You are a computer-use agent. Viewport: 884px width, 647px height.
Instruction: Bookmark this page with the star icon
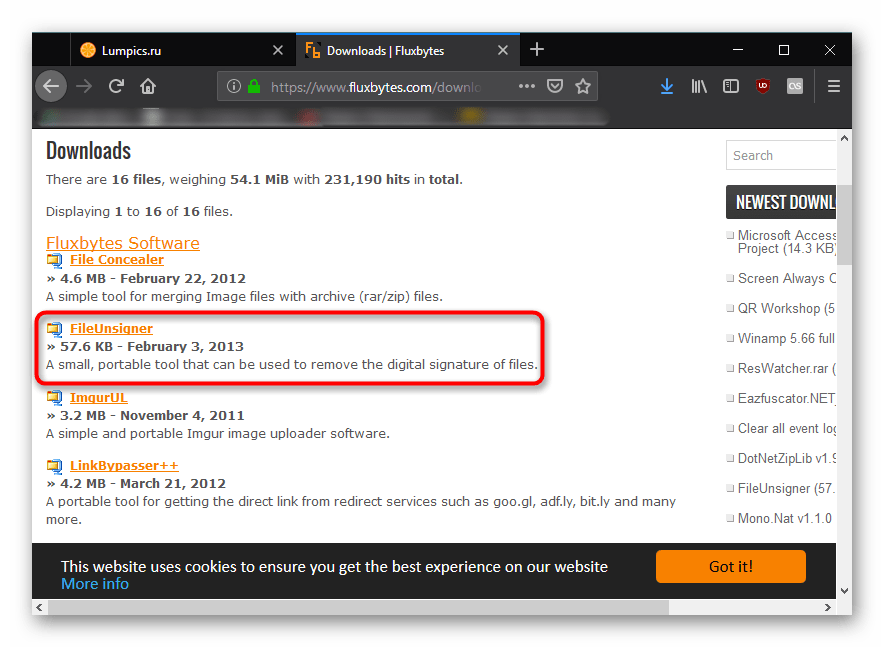click(583, 86)
